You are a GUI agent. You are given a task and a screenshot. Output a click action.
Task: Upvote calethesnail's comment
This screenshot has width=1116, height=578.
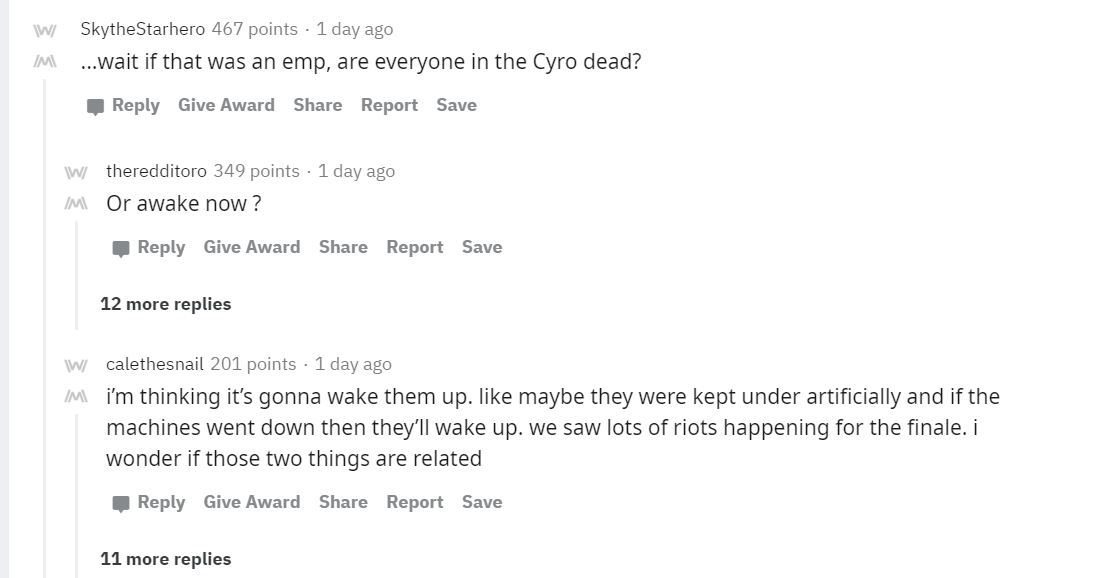point(75,365)
